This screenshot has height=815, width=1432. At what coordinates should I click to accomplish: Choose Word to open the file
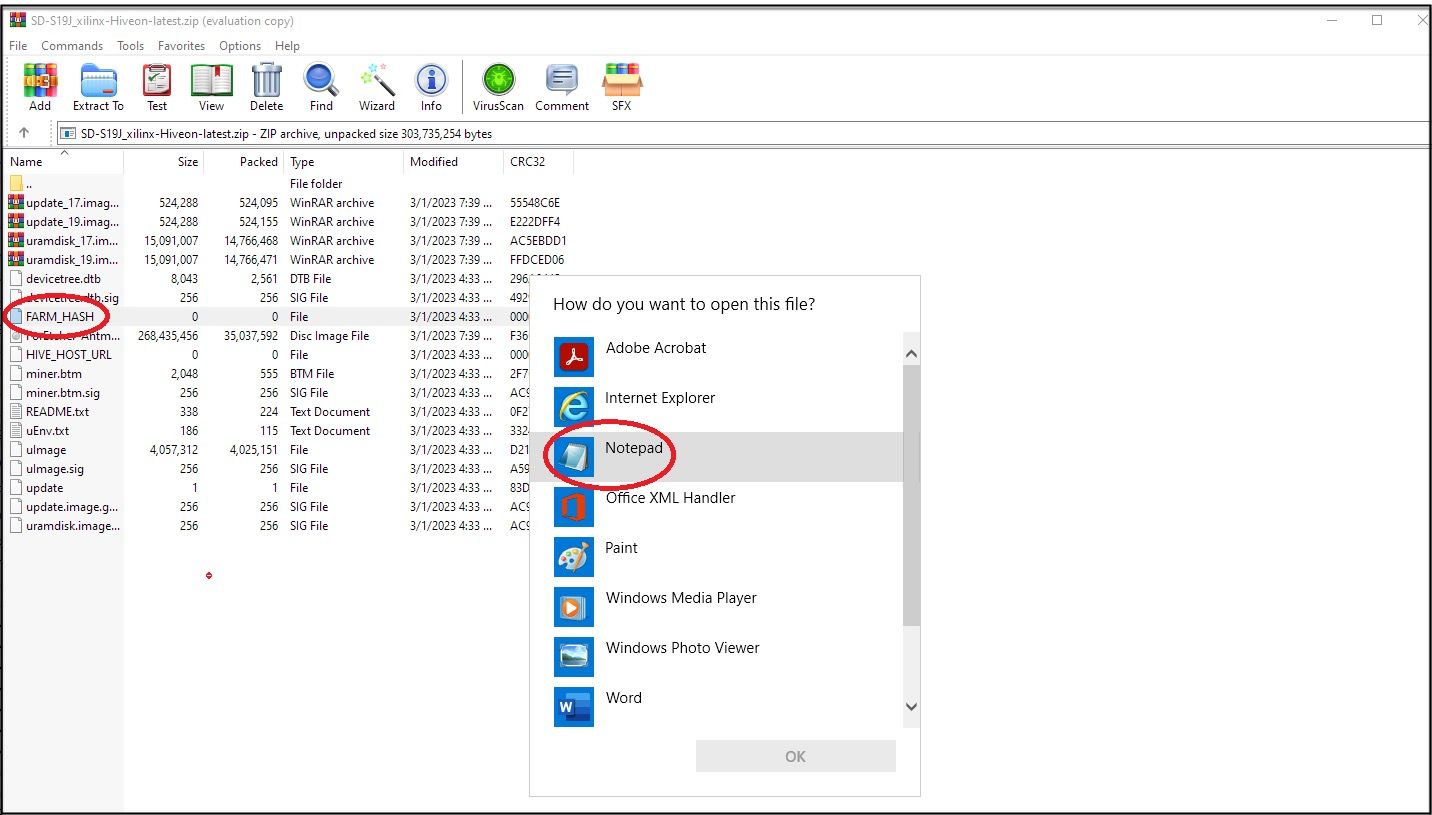(716, 705)
